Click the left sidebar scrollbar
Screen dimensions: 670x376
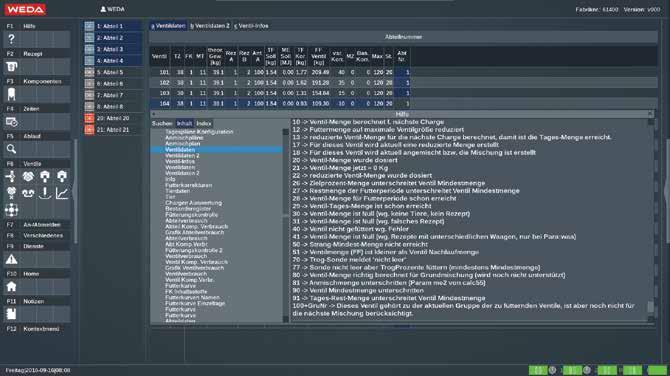point(76,191)
